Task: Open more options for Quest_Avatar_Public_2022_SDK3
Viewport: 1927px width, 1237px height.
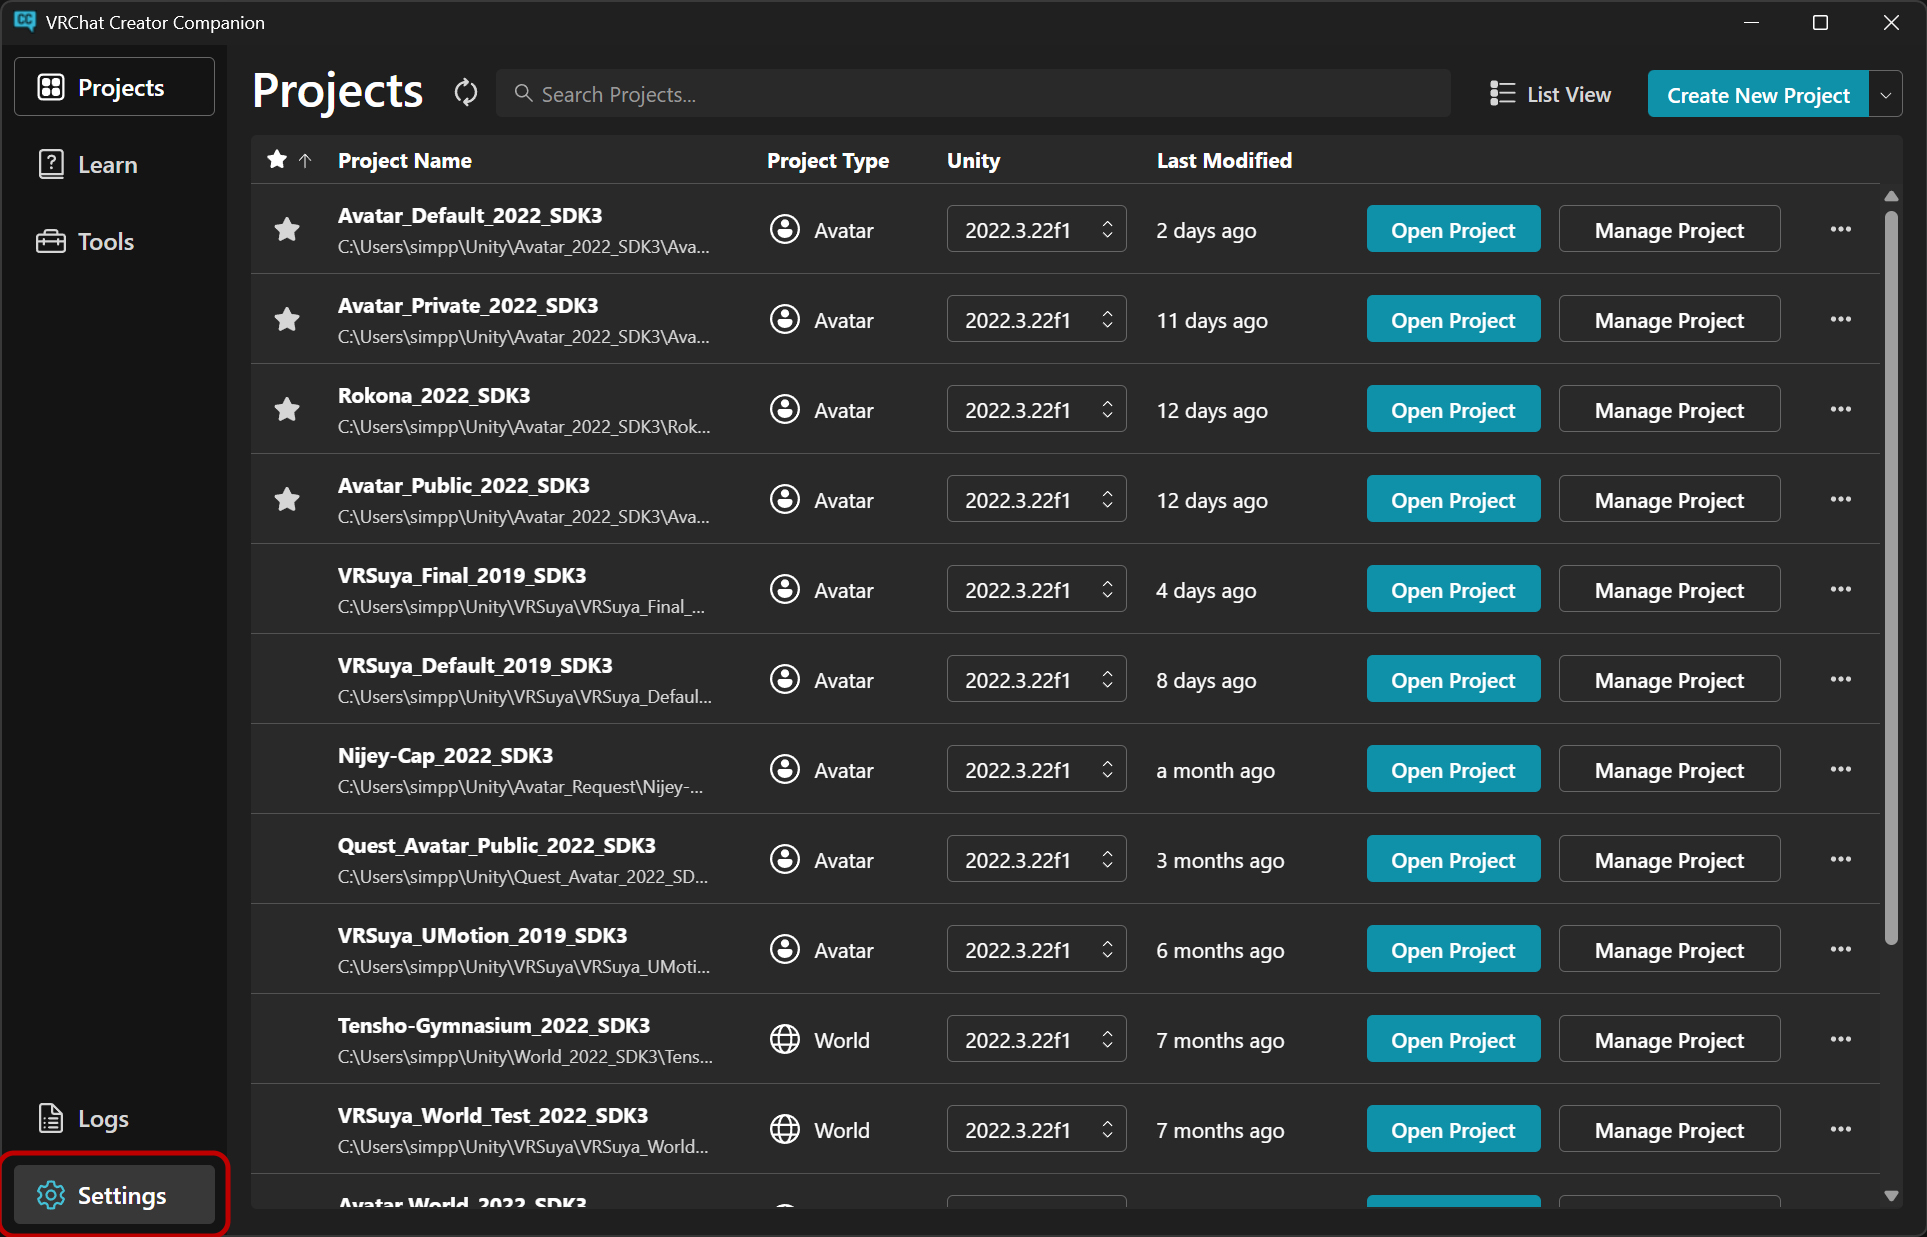Action: 1841,860
